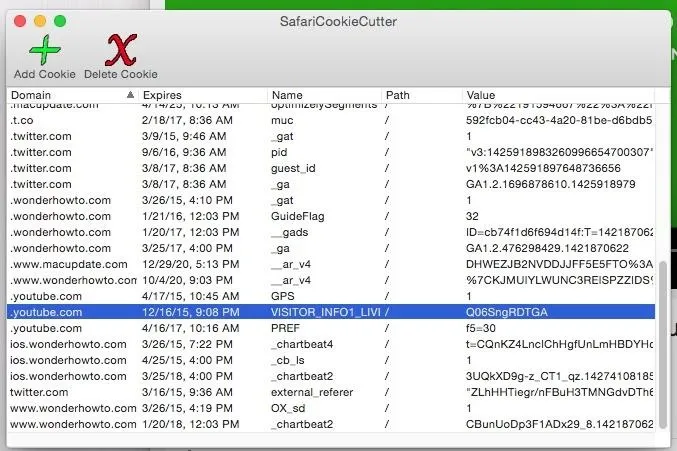Select the .twitter.com row expiring 3/9/15, 9:46 AM
This screenshot has width=677, height=451.
pyautogui.click(x=331, y=136)
